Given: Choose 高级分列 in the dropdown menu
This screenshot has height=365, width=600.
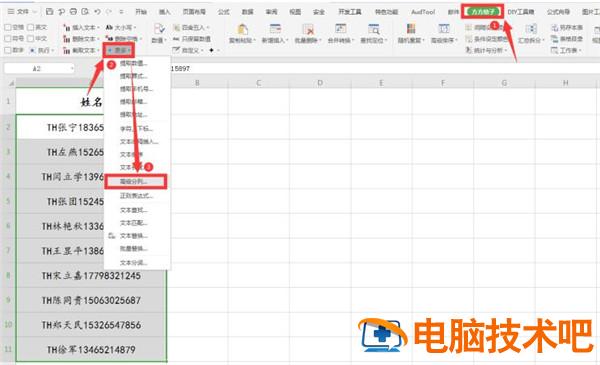Looking at the screenshot, I should (136, 182).
